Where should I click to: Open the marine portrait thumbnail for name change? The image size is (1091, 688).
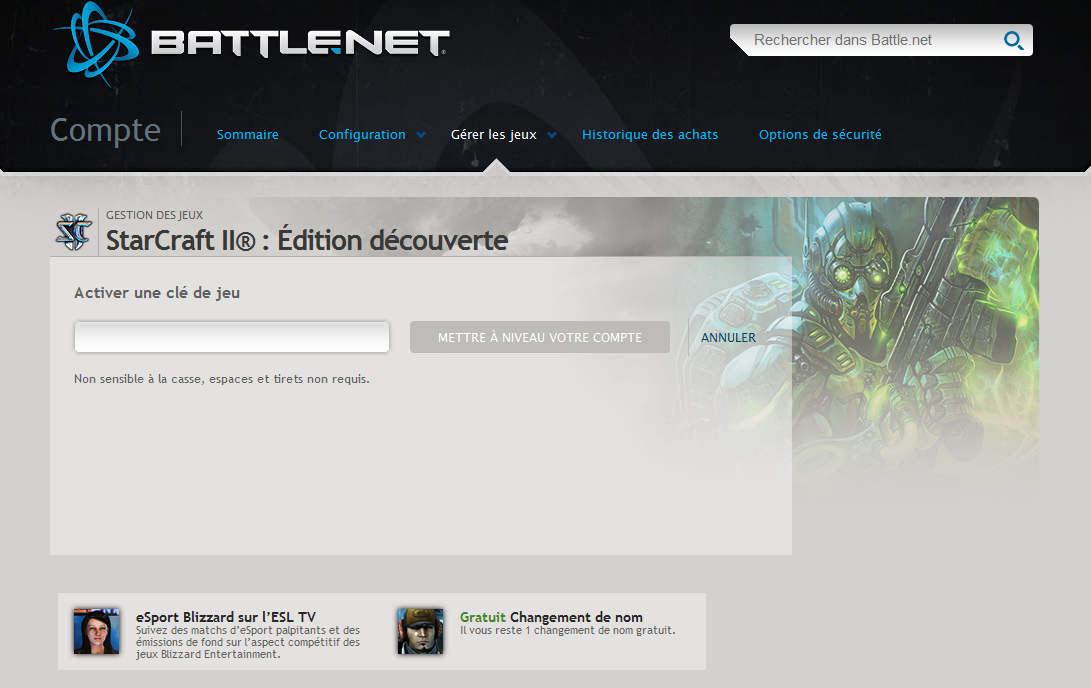420,631
